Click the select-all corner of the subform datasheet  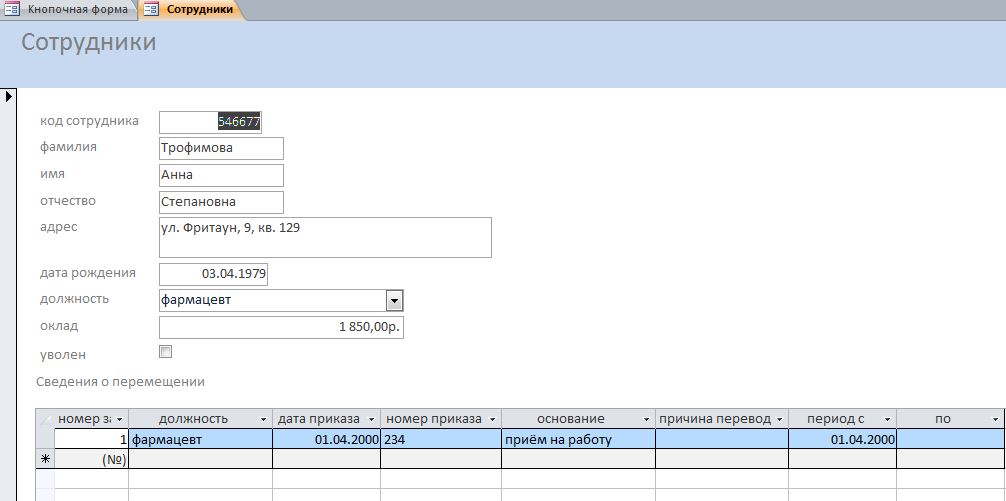[45, 419]
